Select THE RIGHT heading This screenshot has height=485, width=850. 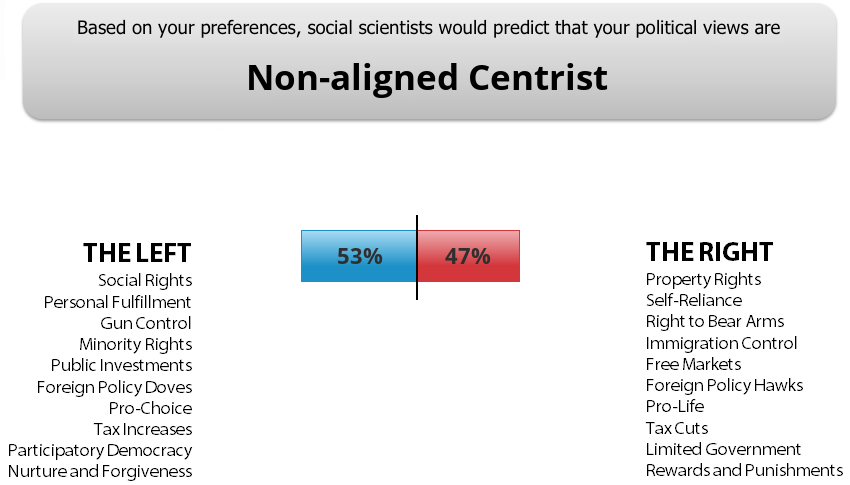[x=709, y=252]
